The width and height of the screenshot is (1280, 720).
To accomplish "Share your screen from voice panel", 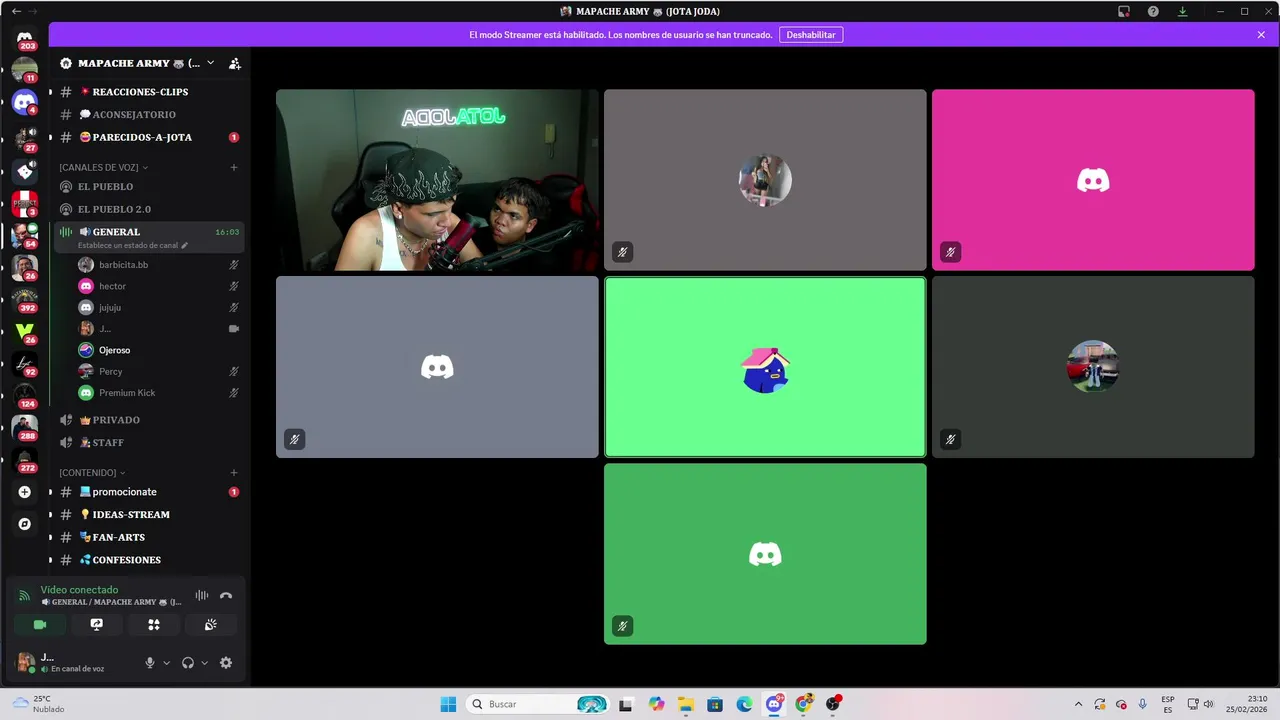I will [97, 624].
